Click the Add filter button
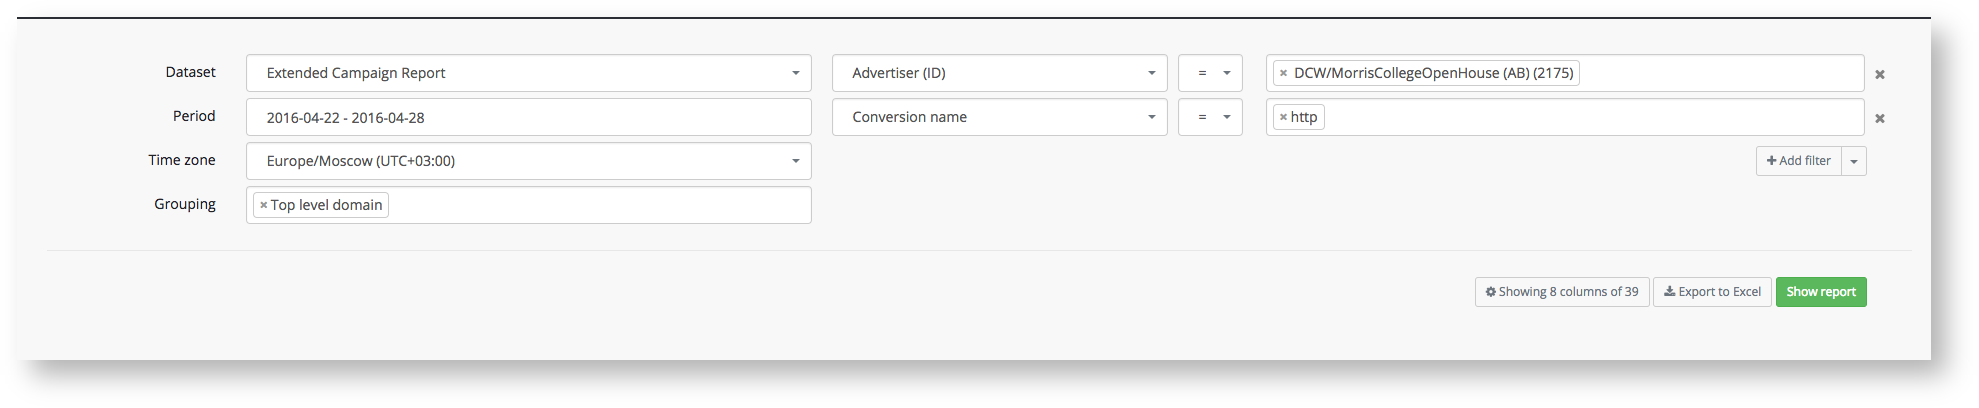Viewport: 1979px width, 408px height. click(x=1798, y=161)
